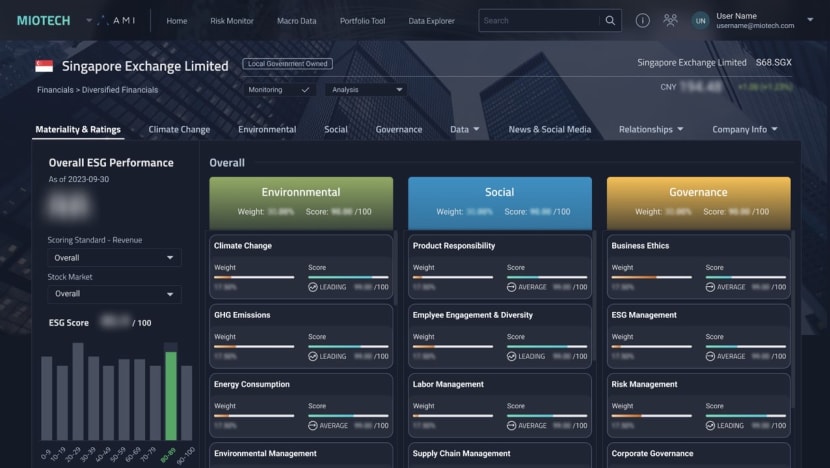Click the UN user avatar

700,21
